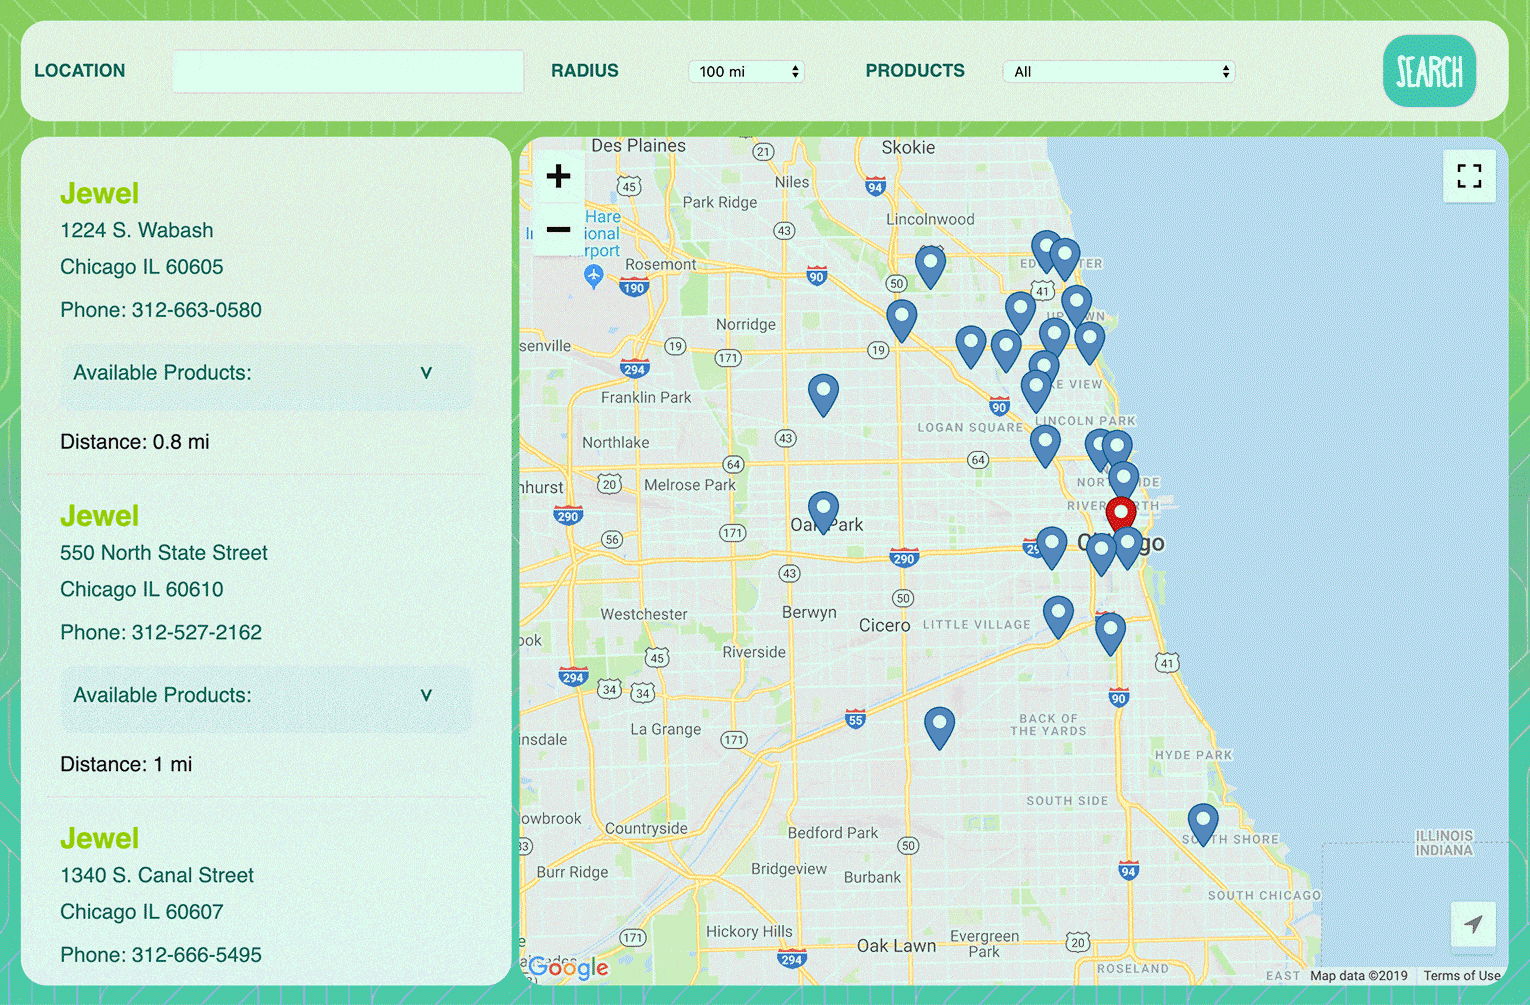
Task: Click phone number 312-663-0580
Action: (x=197, y=310)
